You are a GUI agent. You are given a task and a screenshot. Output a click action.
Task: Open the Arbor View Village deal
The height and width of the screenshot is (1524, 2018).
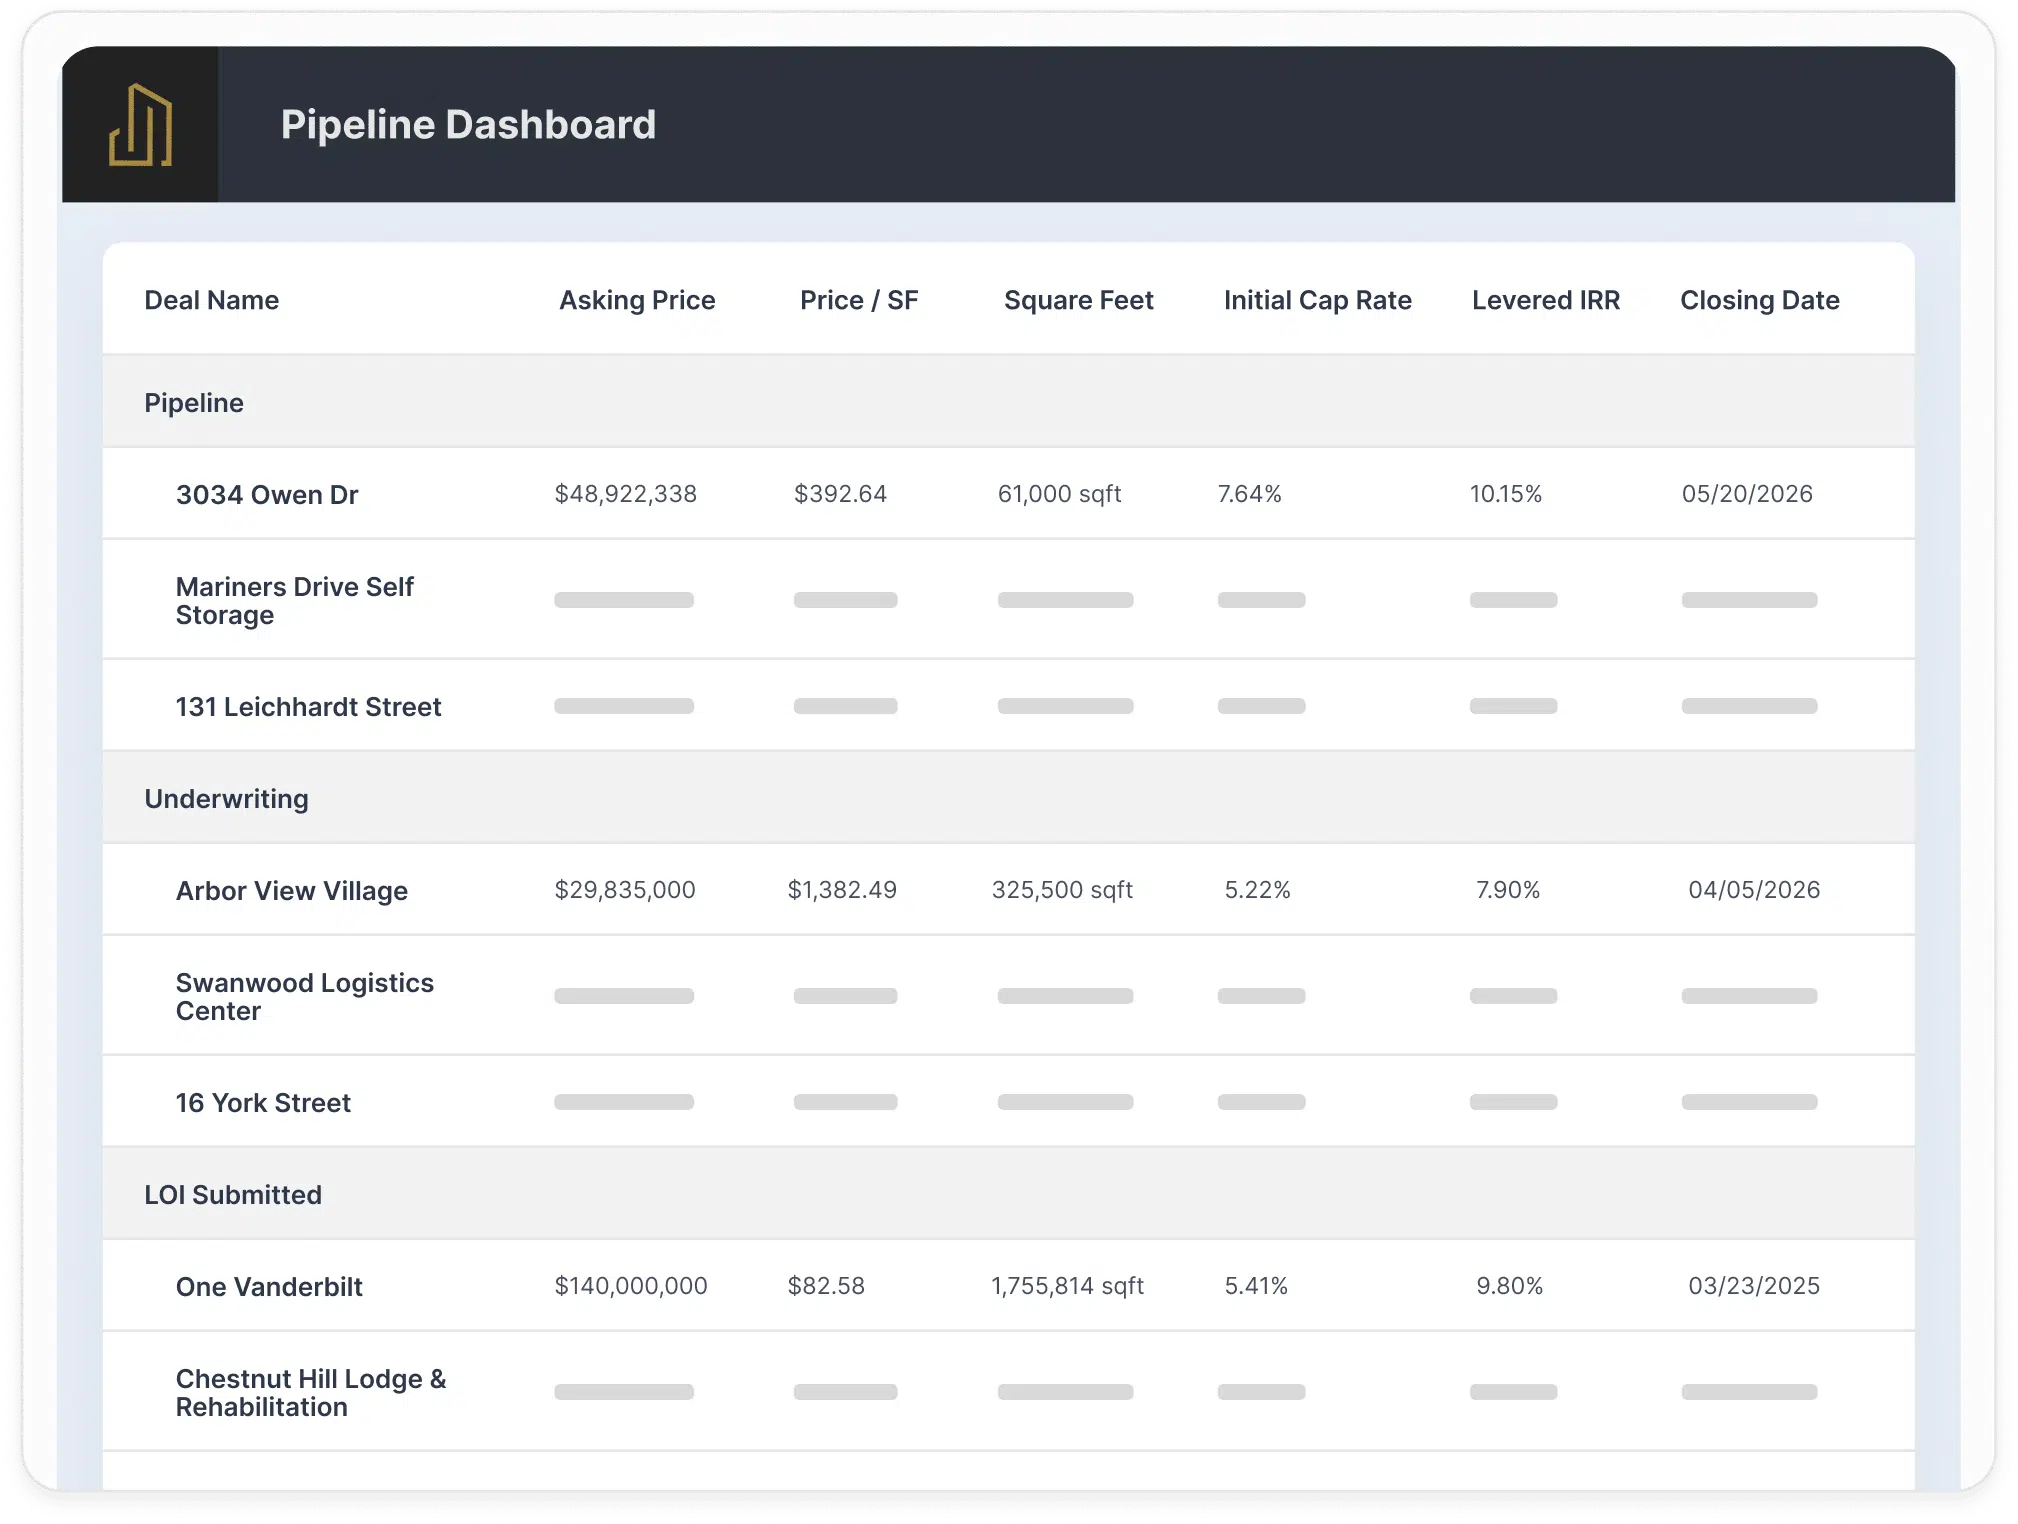(x=292, y=890)
